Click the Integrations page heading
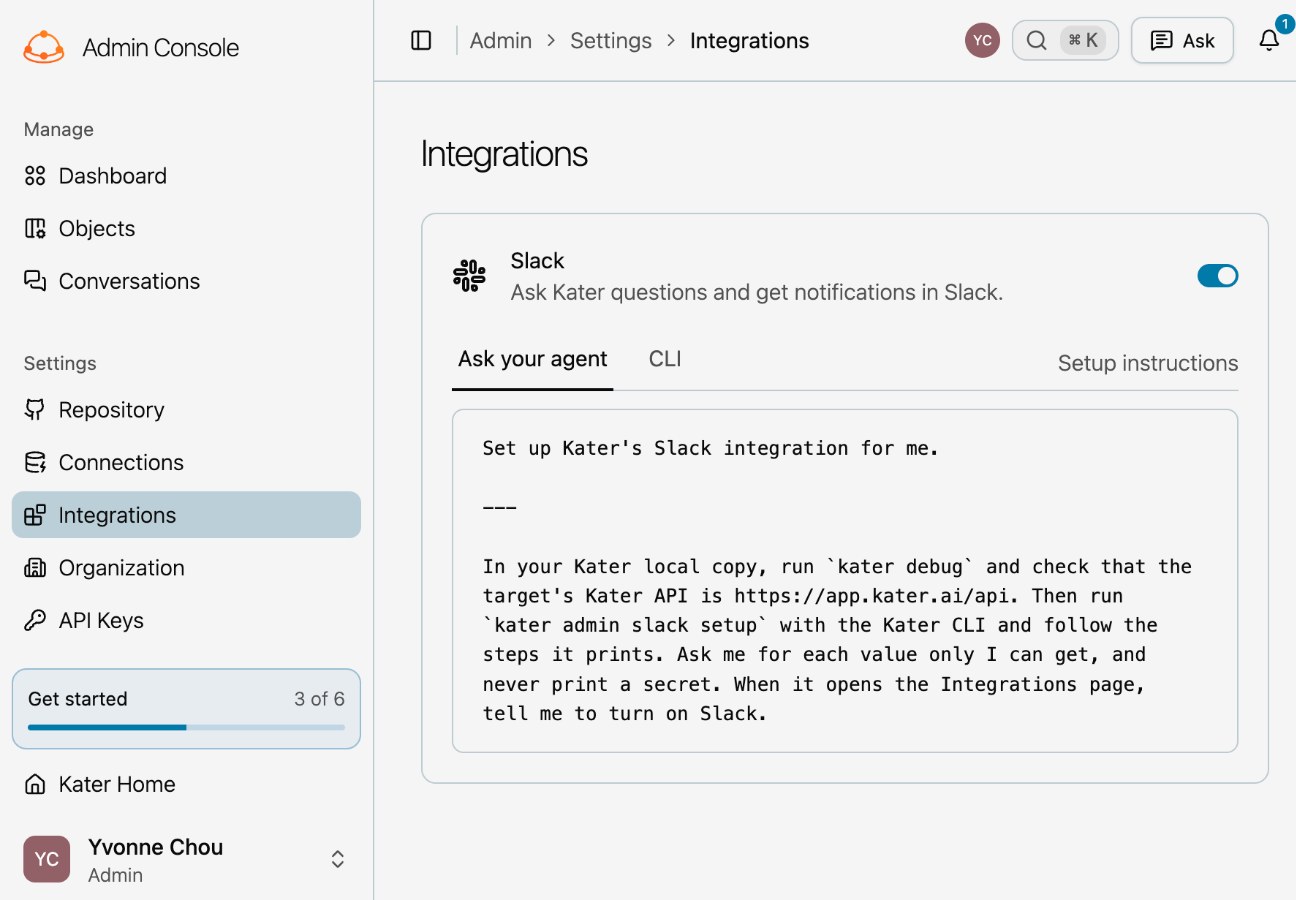 (504, 154)
